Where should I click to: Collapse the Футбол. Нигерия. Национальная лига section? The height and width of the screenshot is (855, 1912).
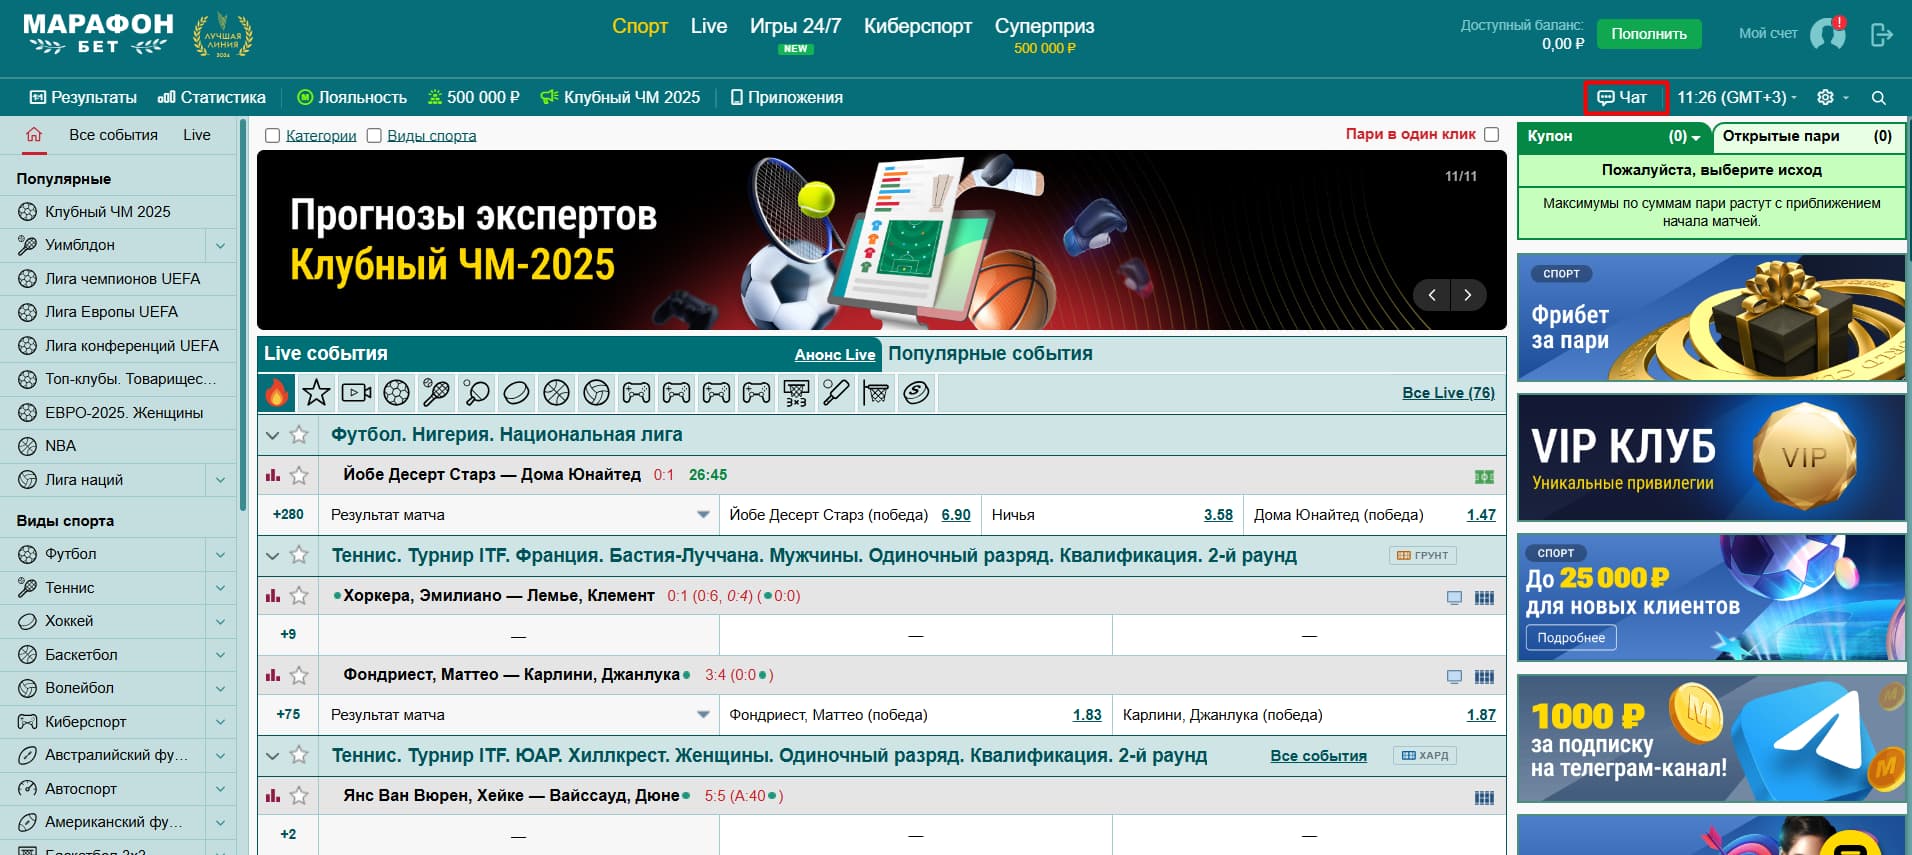272,435
